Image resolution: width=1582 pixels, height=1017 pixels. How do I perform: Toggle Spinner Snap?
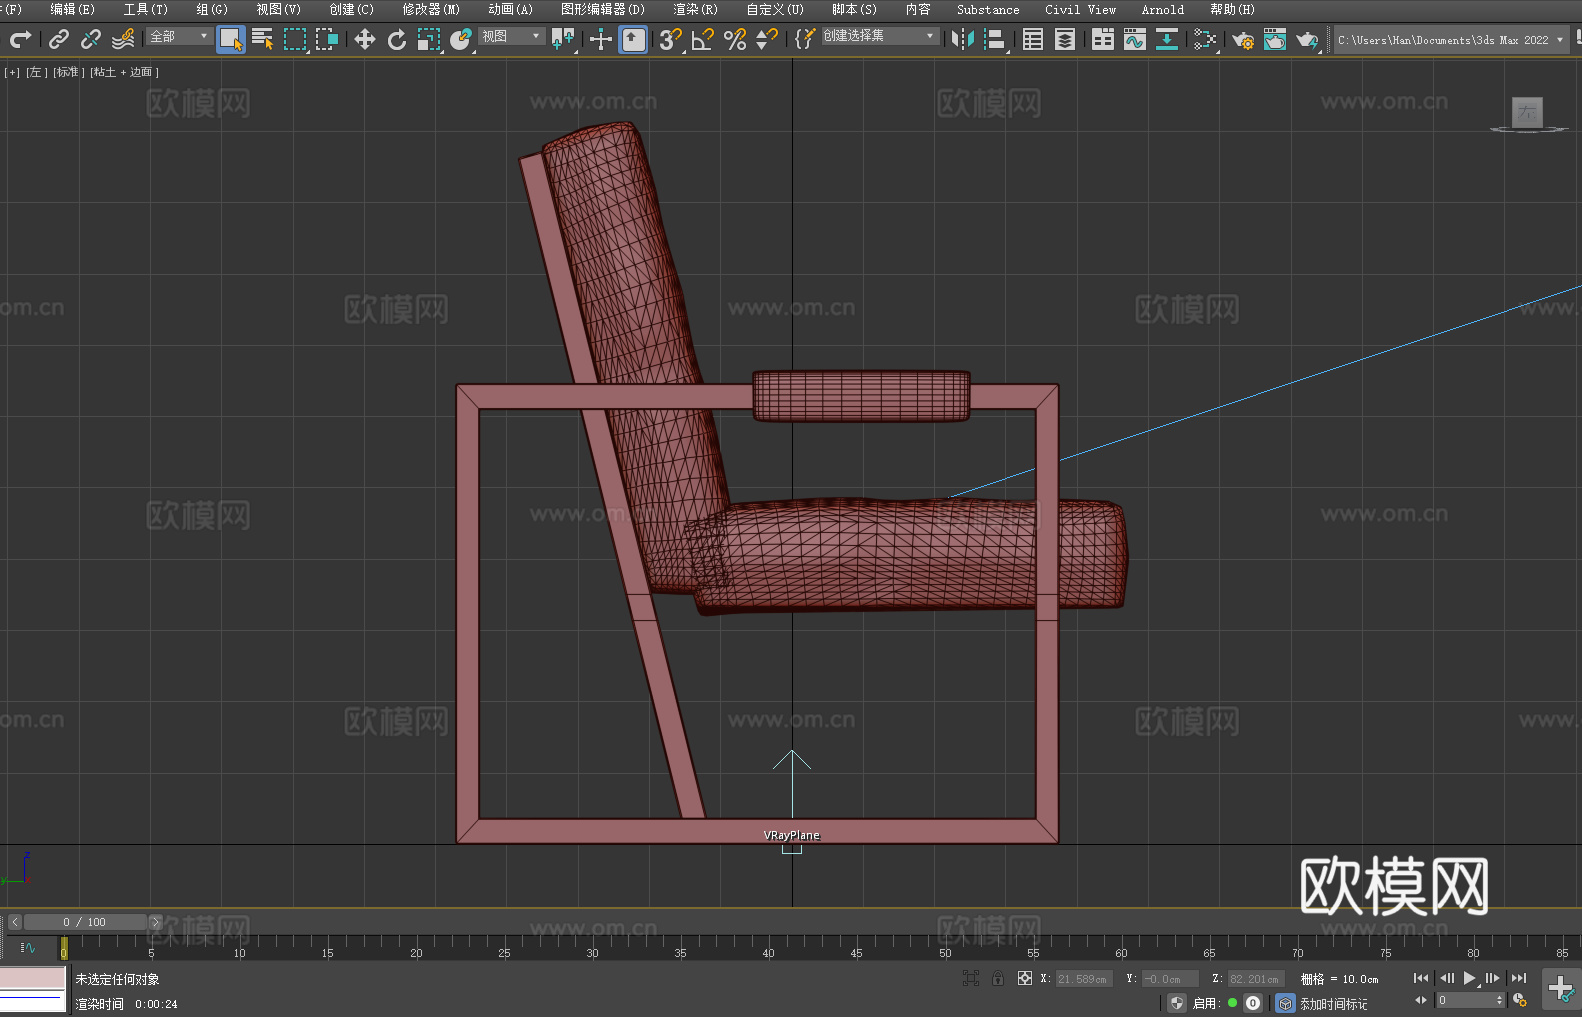[x=767, y=39]
